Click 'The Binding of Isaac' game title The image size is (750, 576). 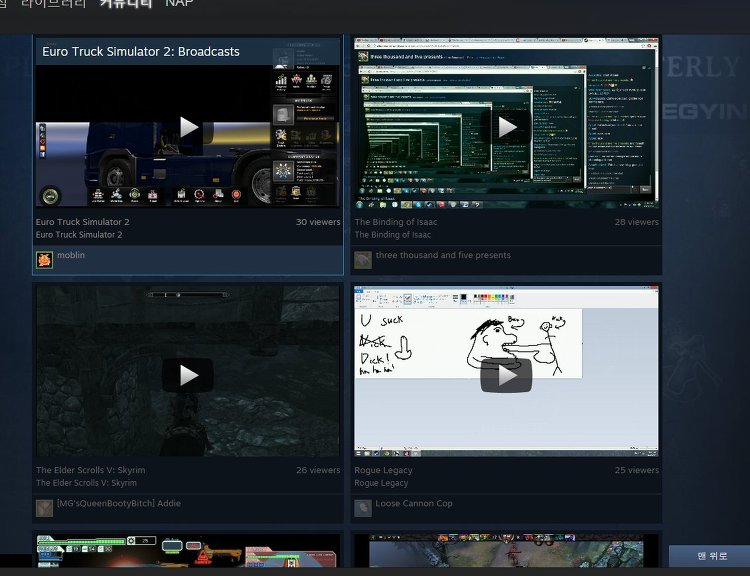(x=396, y=222)
